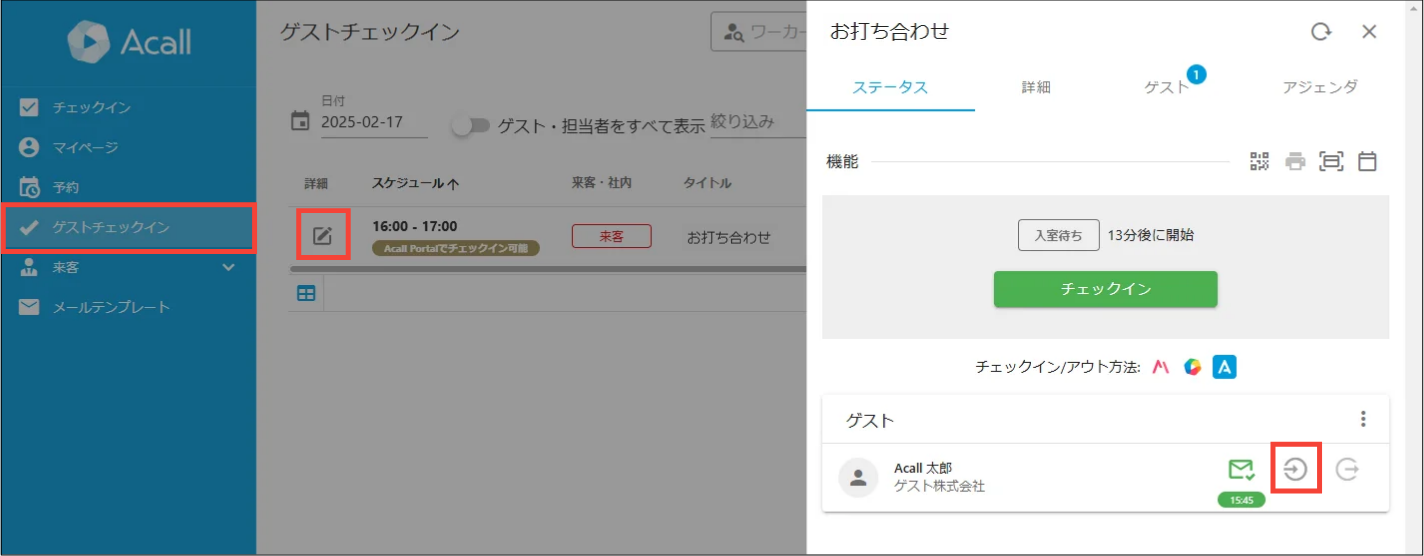Click the 来客 tag in the row
The width and height of the screenshot is (1424, 556).
coord(611,236)
